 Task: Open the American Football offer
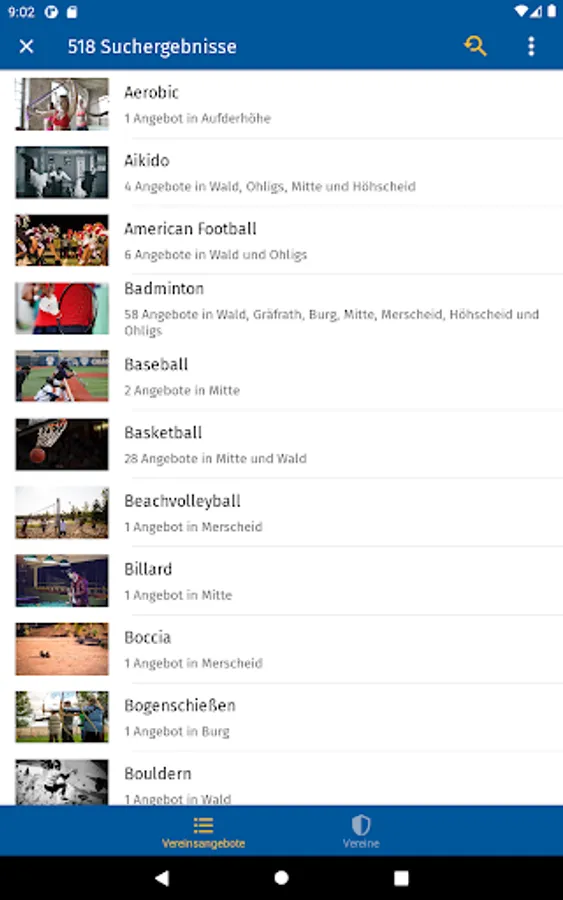click(x=281, y=240)
